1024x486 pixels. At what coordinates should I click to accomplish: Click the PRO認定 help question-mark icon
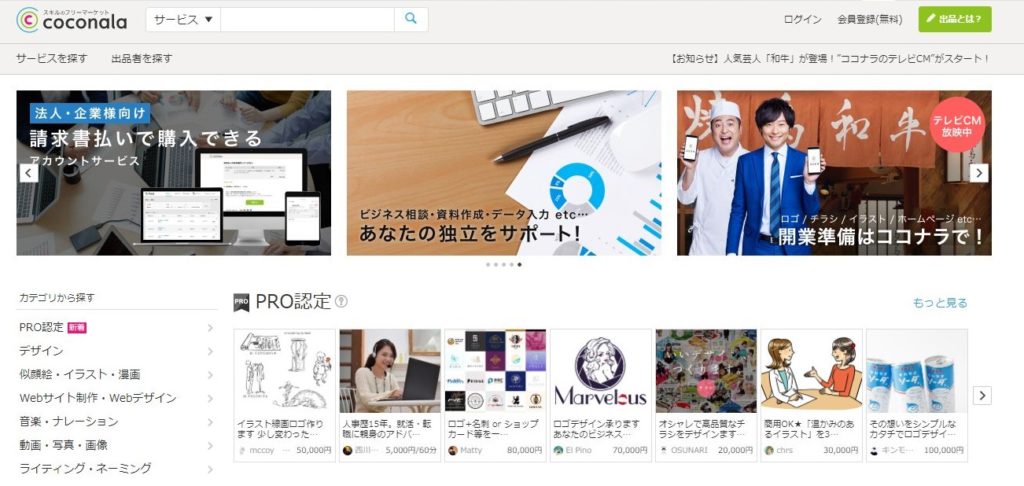click(x=341, y=302)
